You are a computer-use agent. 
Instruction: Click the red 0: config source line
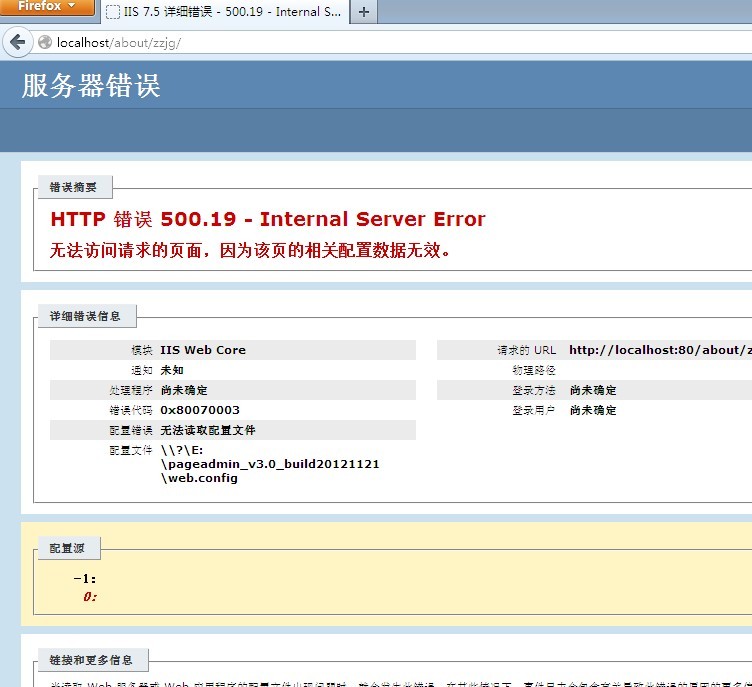[x=90, y=597]
